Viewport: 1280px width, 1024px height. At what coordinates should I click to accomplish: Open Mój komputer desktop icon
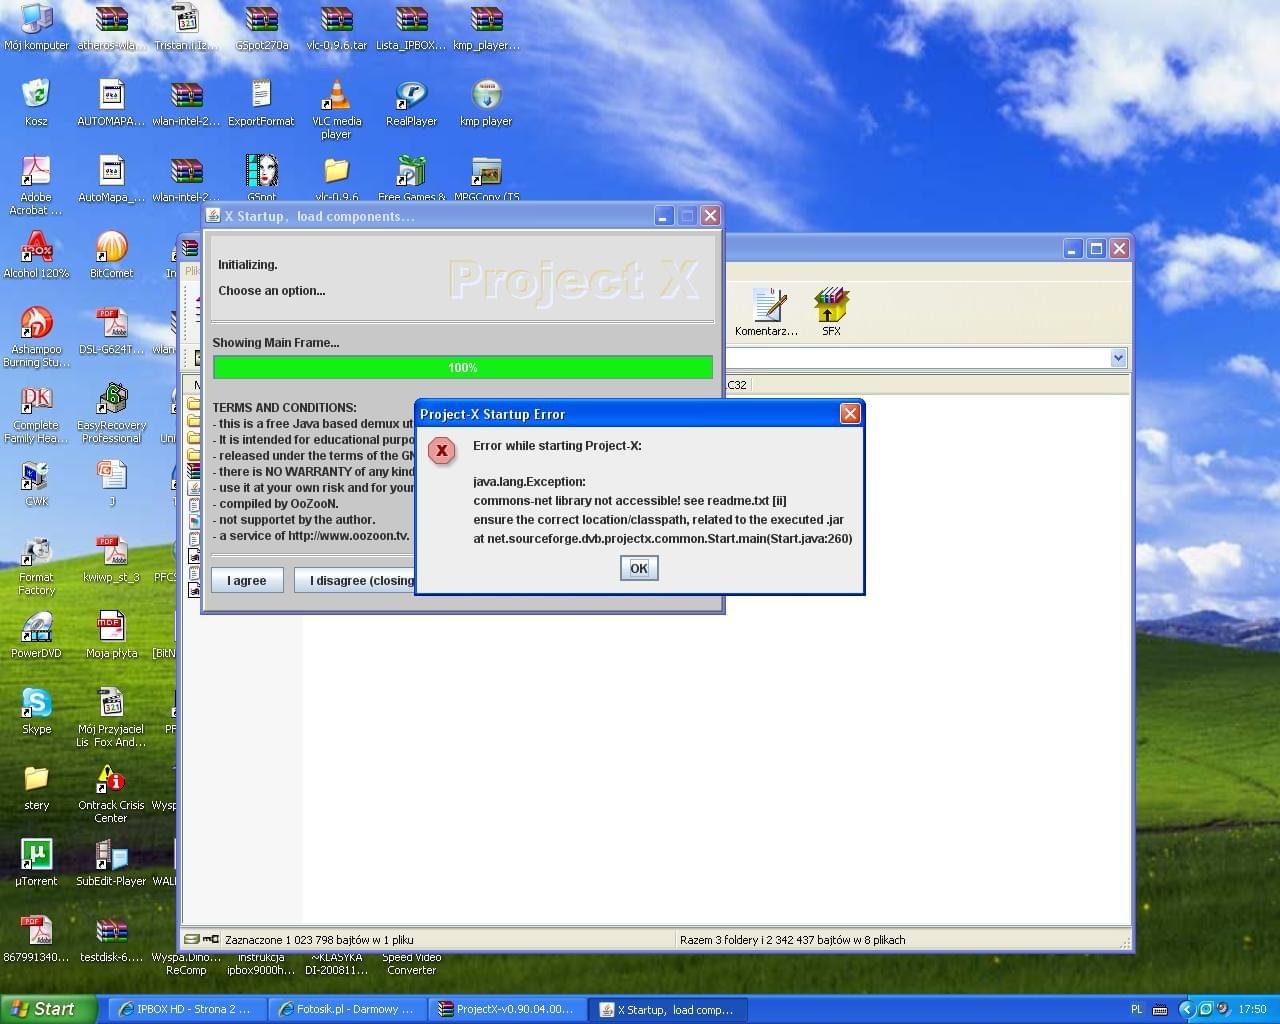(x=37, y=27)
